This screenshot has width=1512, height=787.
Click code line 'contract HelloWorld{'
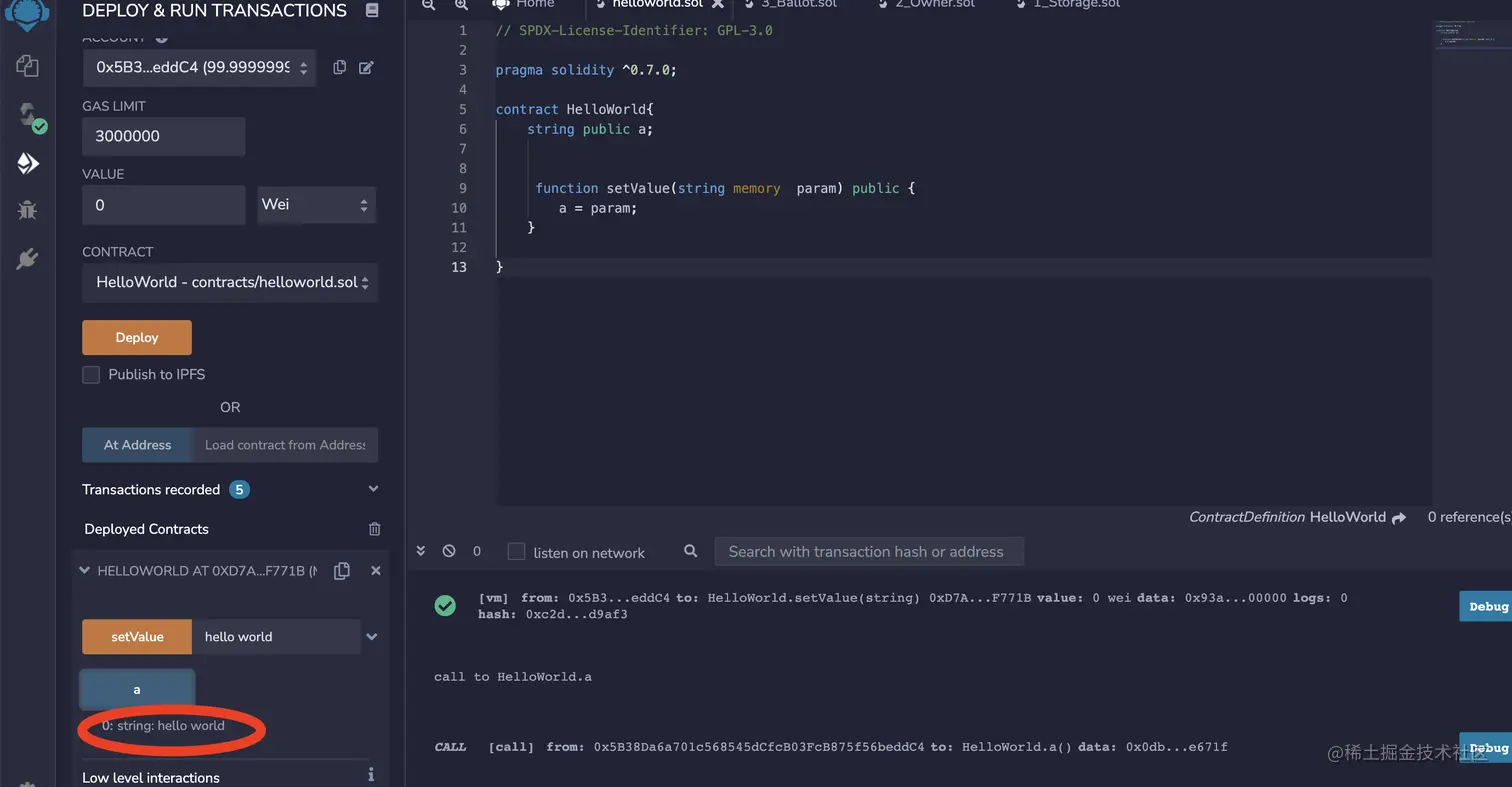574,109
